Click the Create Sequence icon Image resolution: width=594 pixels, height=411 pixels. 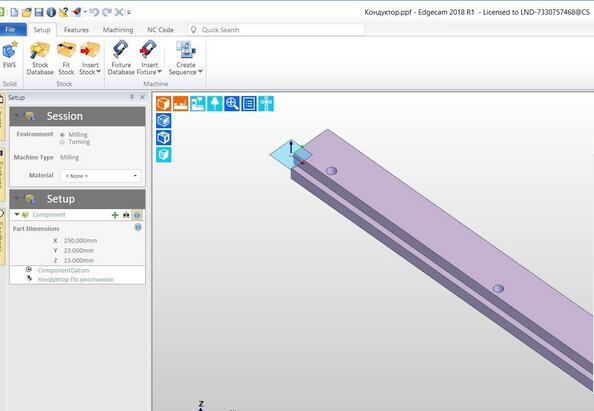pos(185,50)
